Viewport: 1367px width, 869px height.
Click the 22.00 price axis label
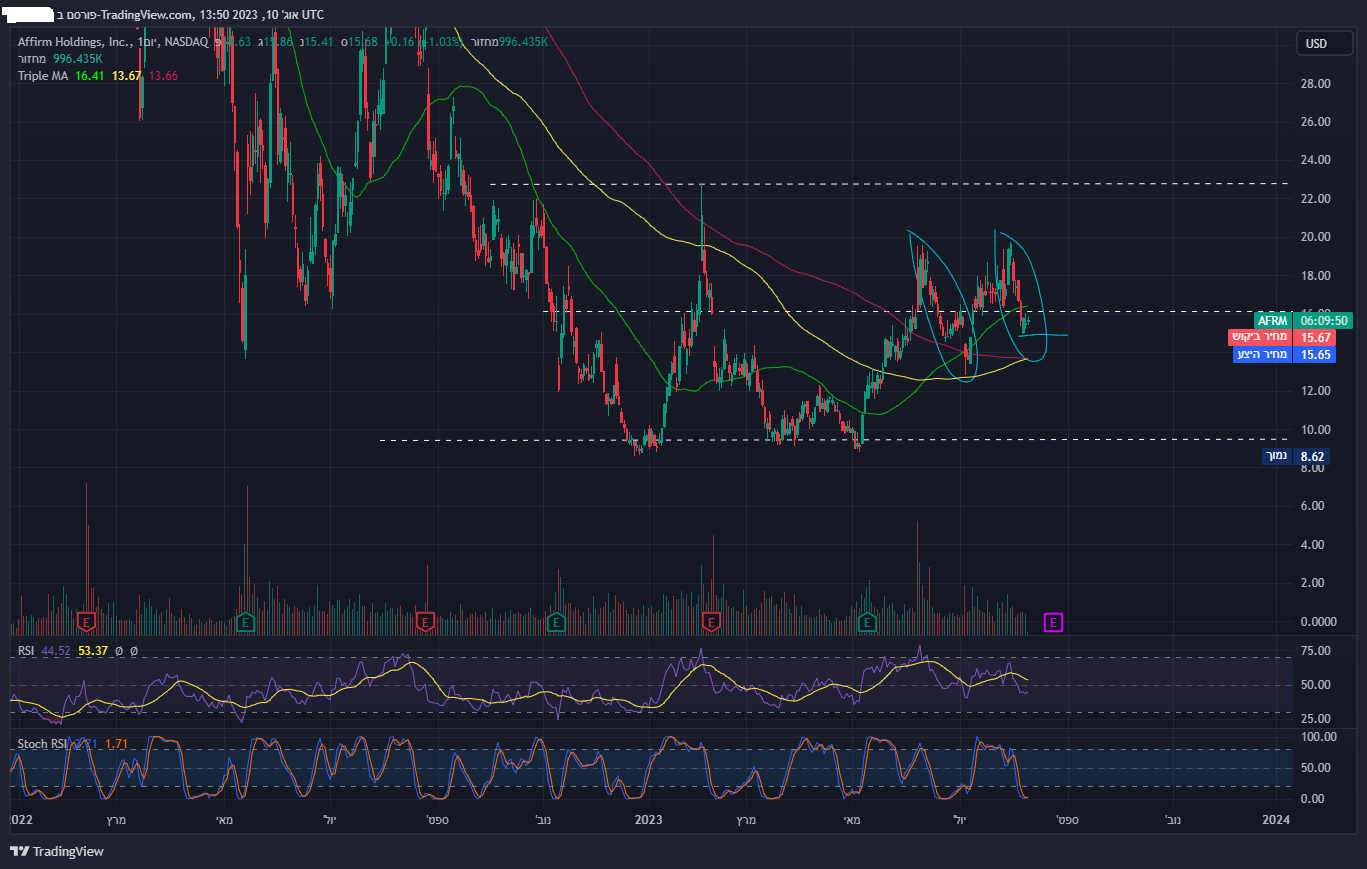point(1316,199)
